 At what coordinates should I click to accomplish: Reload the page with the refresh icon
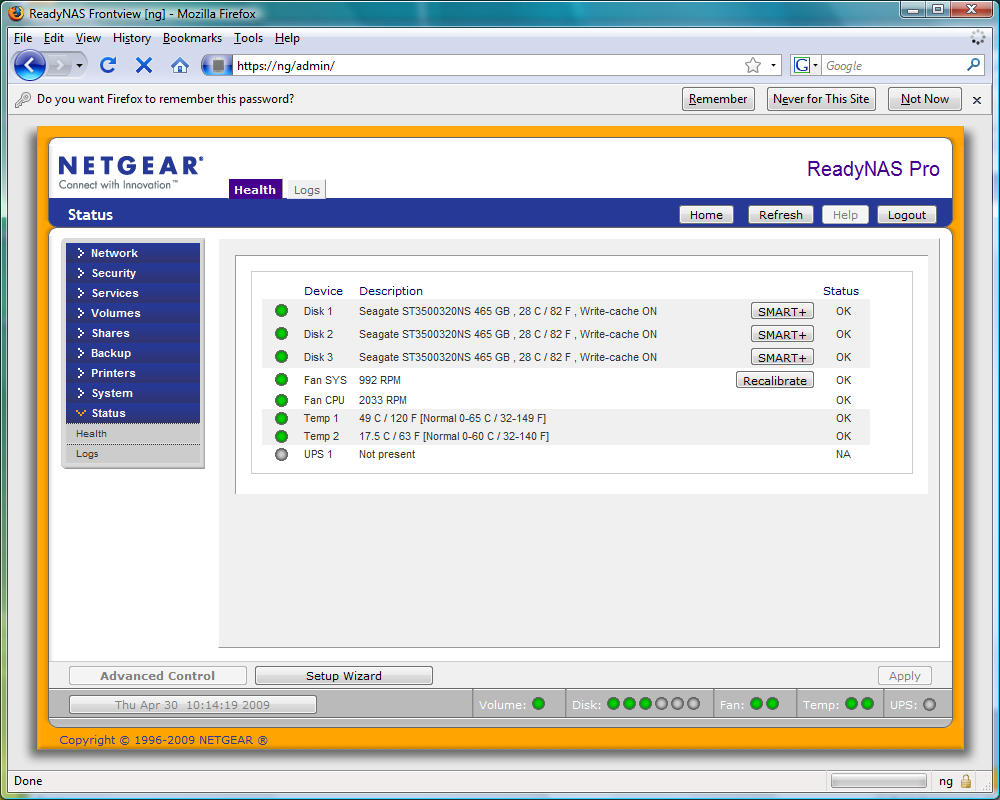[108, 65]
